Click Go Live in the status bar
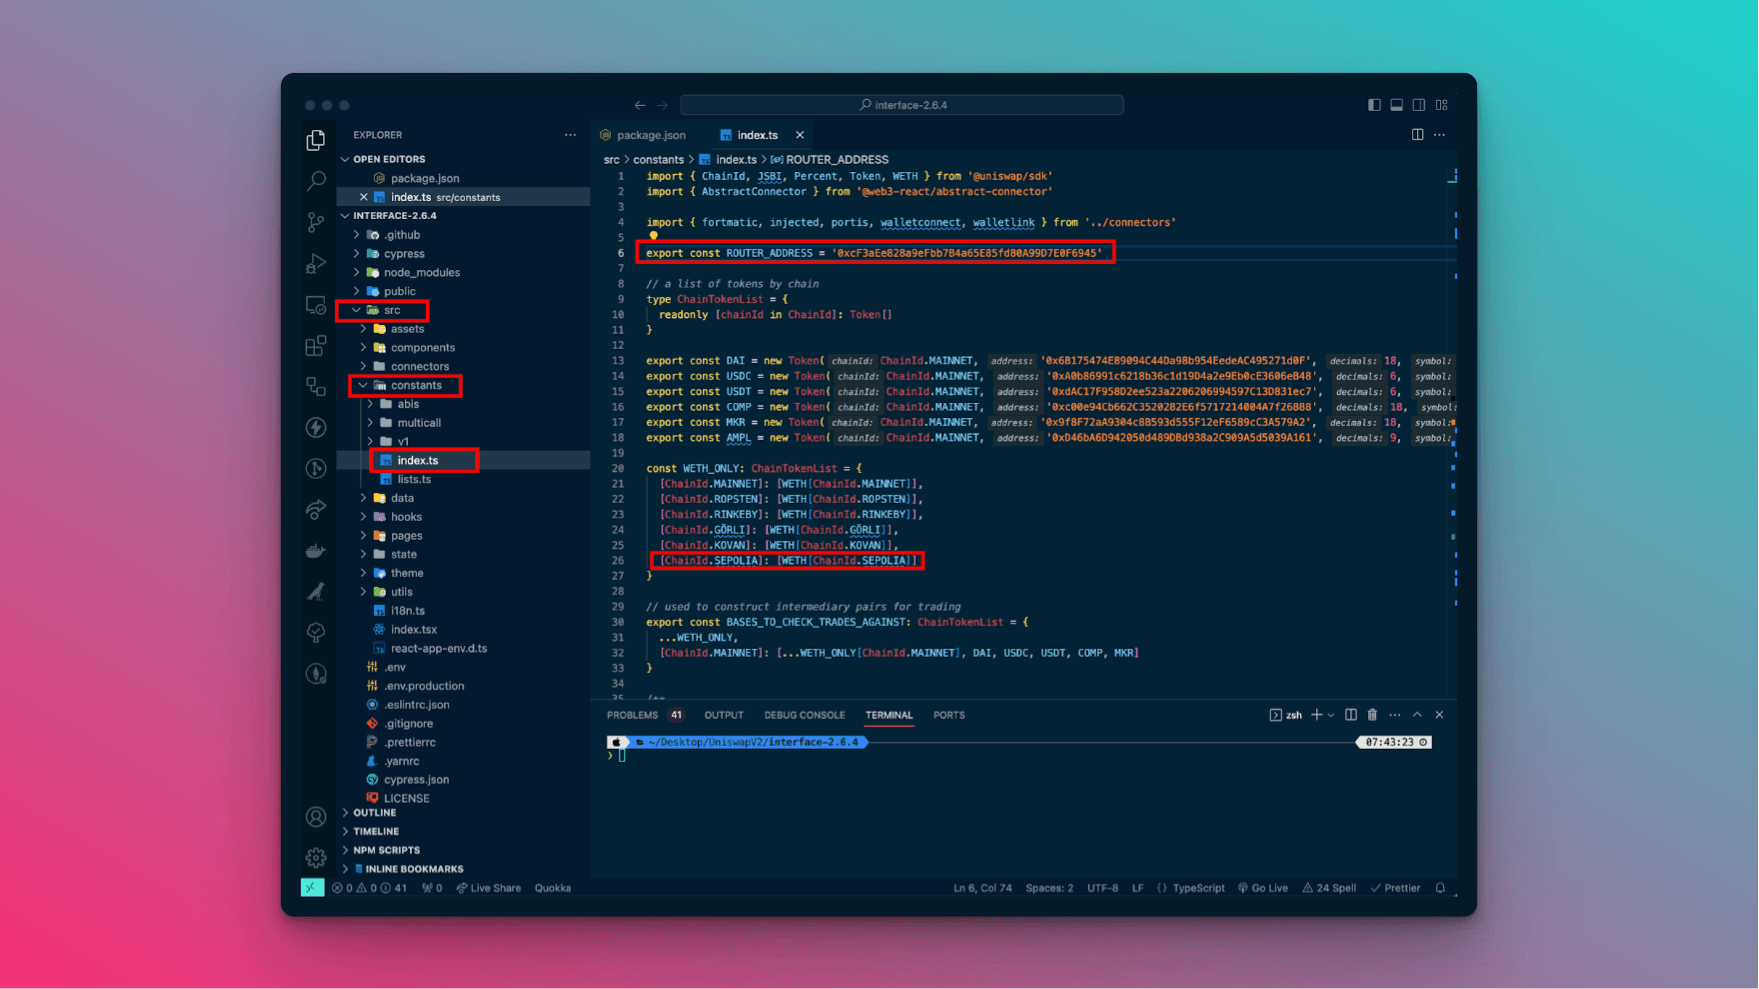The image size is (1759, 989). tap(1263, 887)
